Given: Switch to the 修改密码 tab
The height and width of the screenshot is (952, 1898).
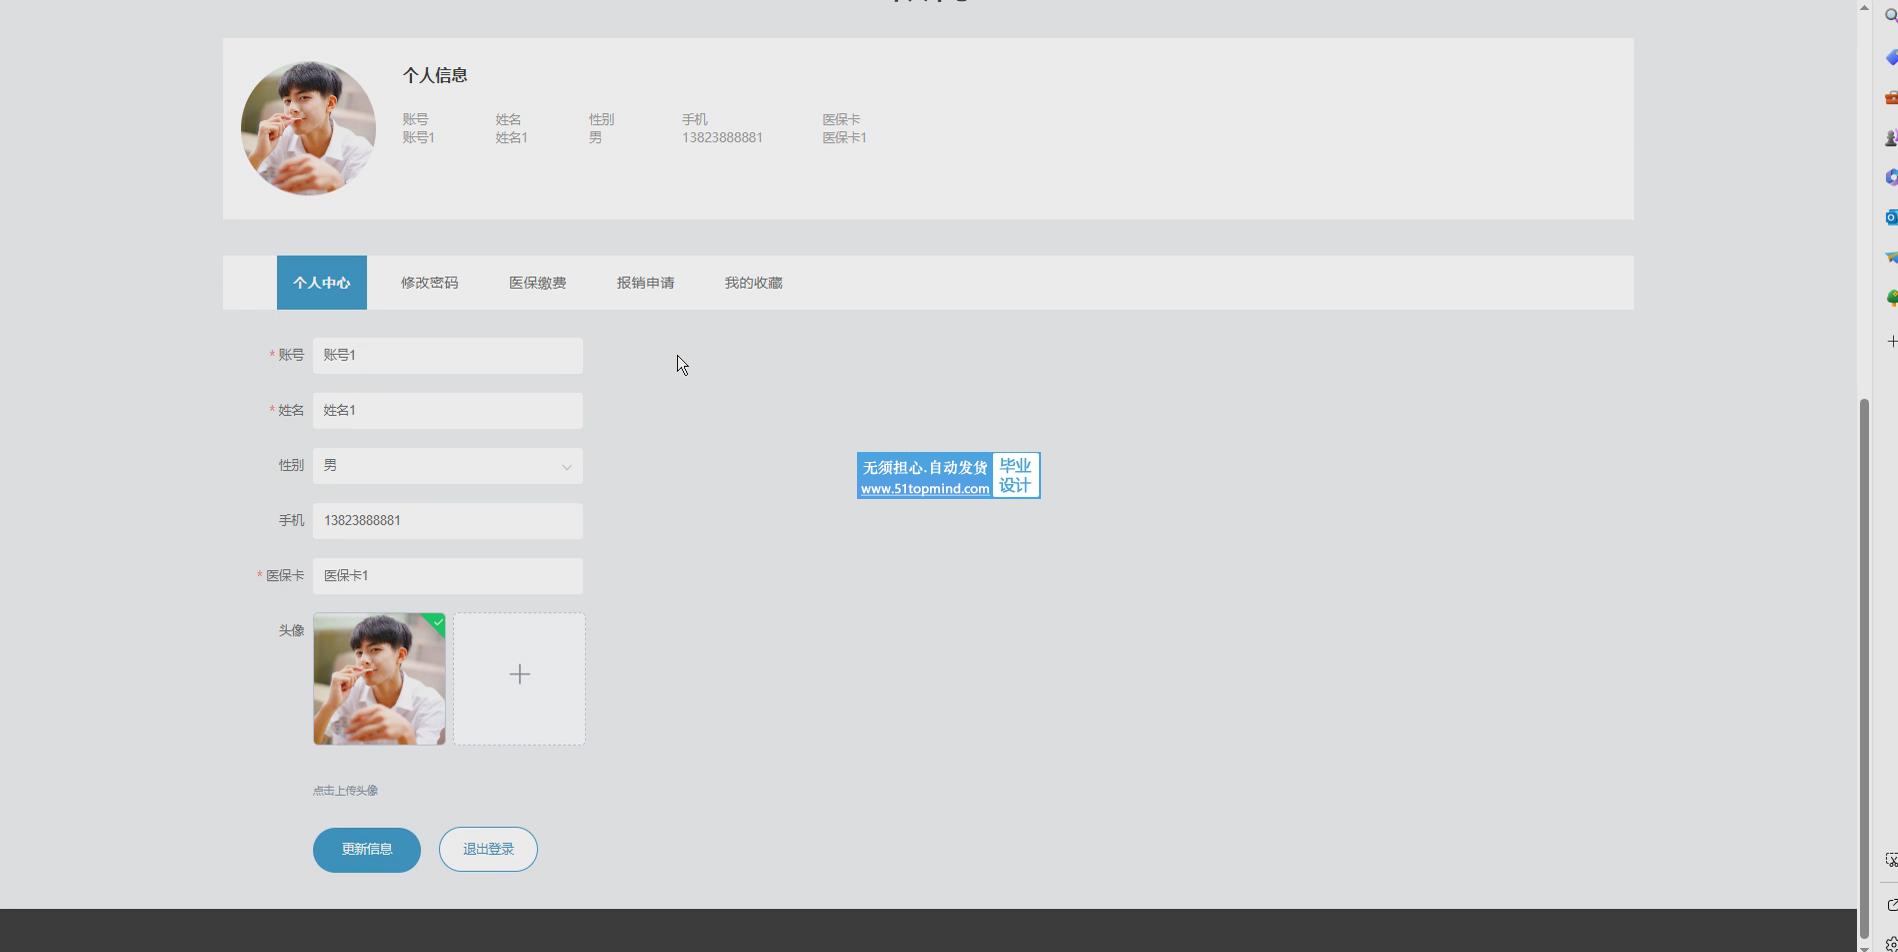Looking at the screenshot, I should click(x=429, y=283).
